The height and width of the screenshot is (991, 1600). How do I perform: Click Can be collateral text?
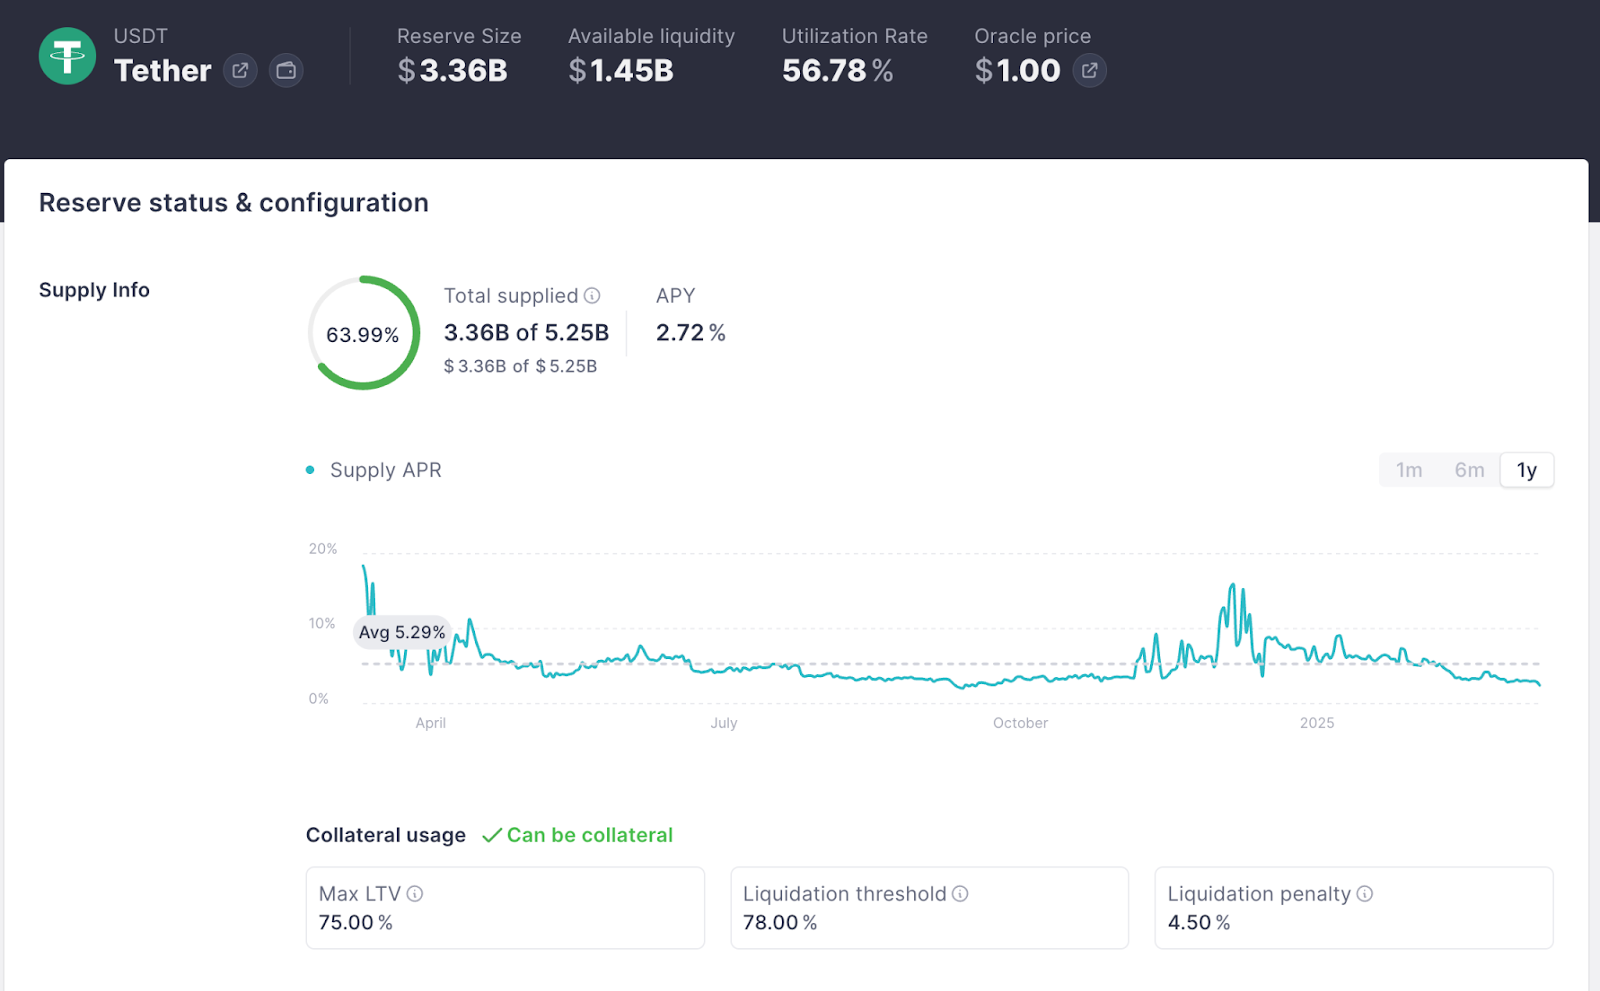590,835
